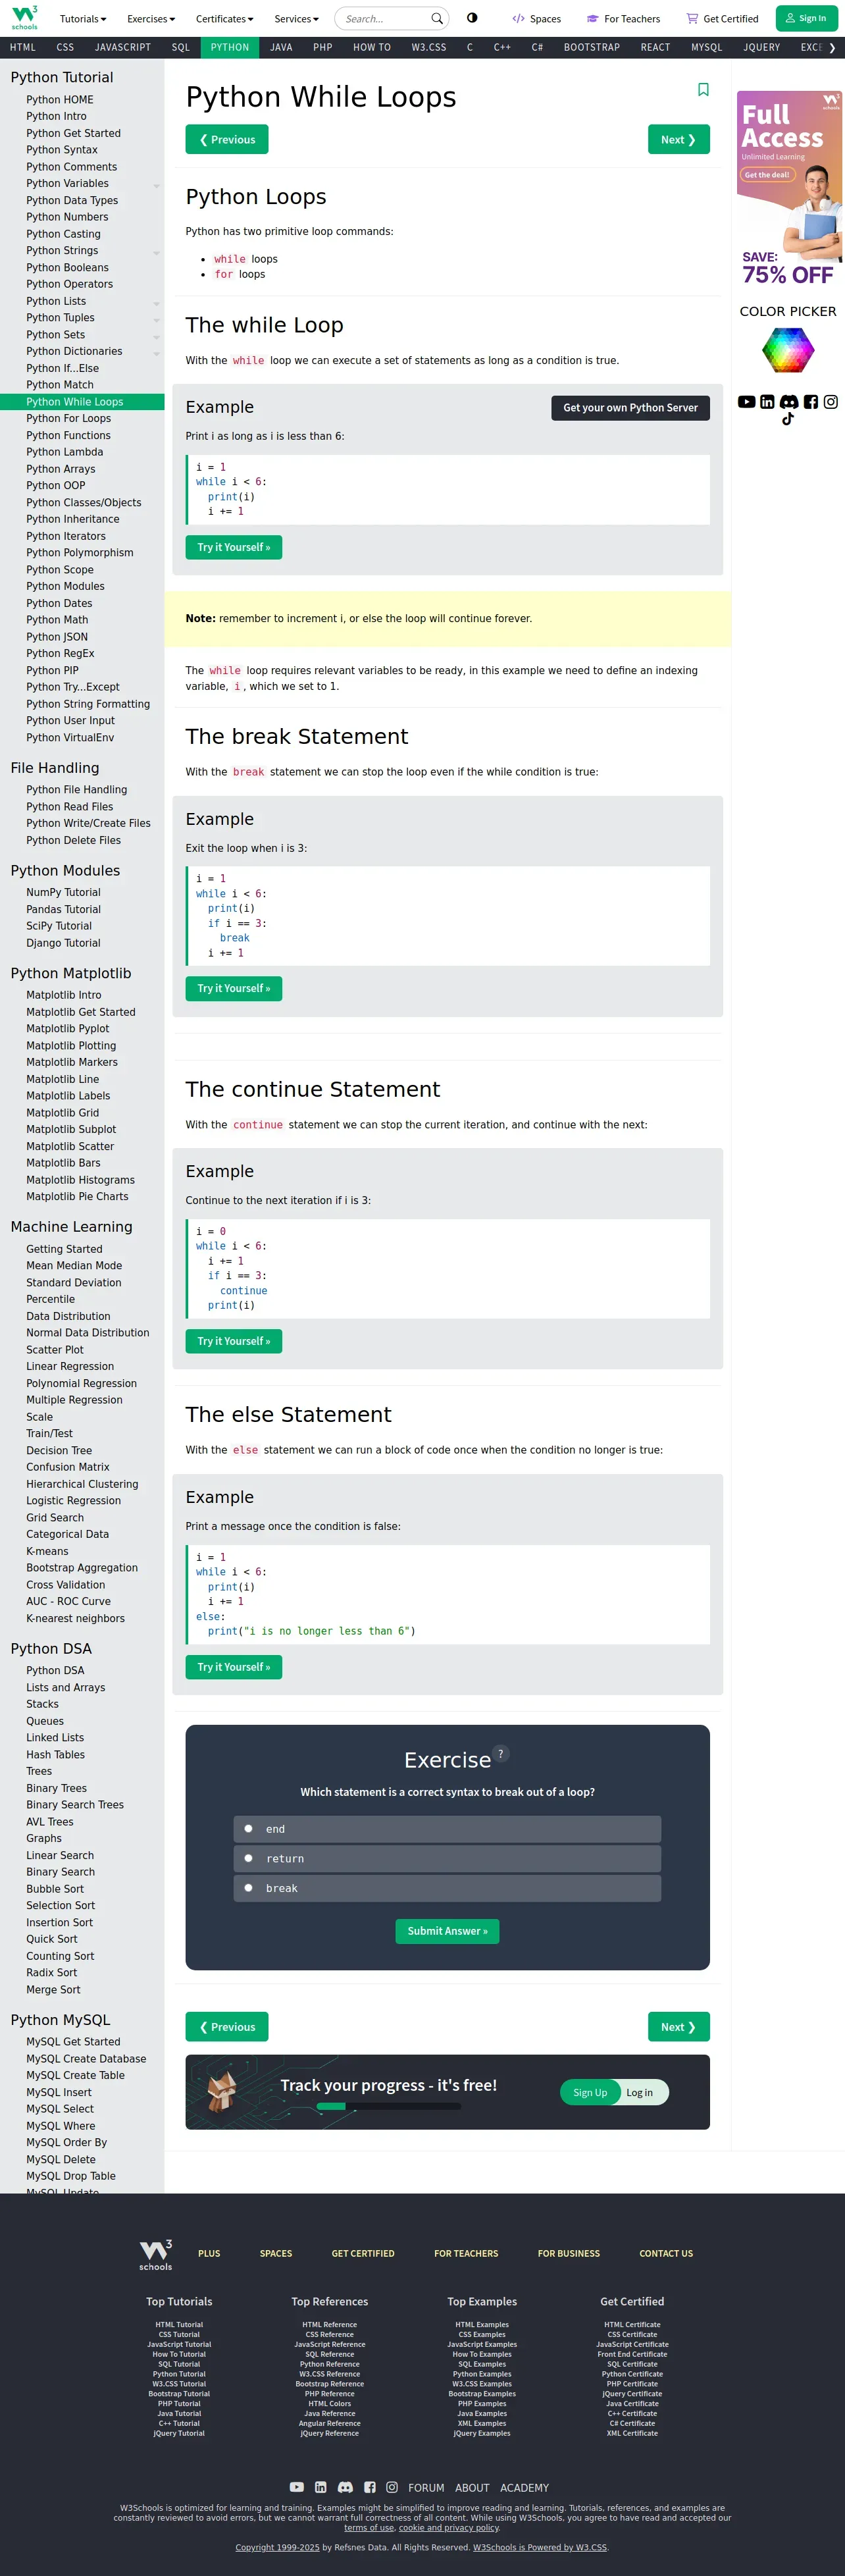Screen dimensions: 845x2576
Task: Expand Python Dictionaries submenu arrow
Action: coord(156,354)
